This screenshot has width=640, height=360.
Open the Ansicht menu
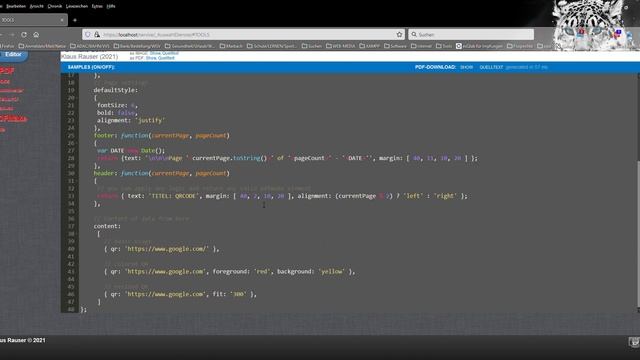coord(36,6)
